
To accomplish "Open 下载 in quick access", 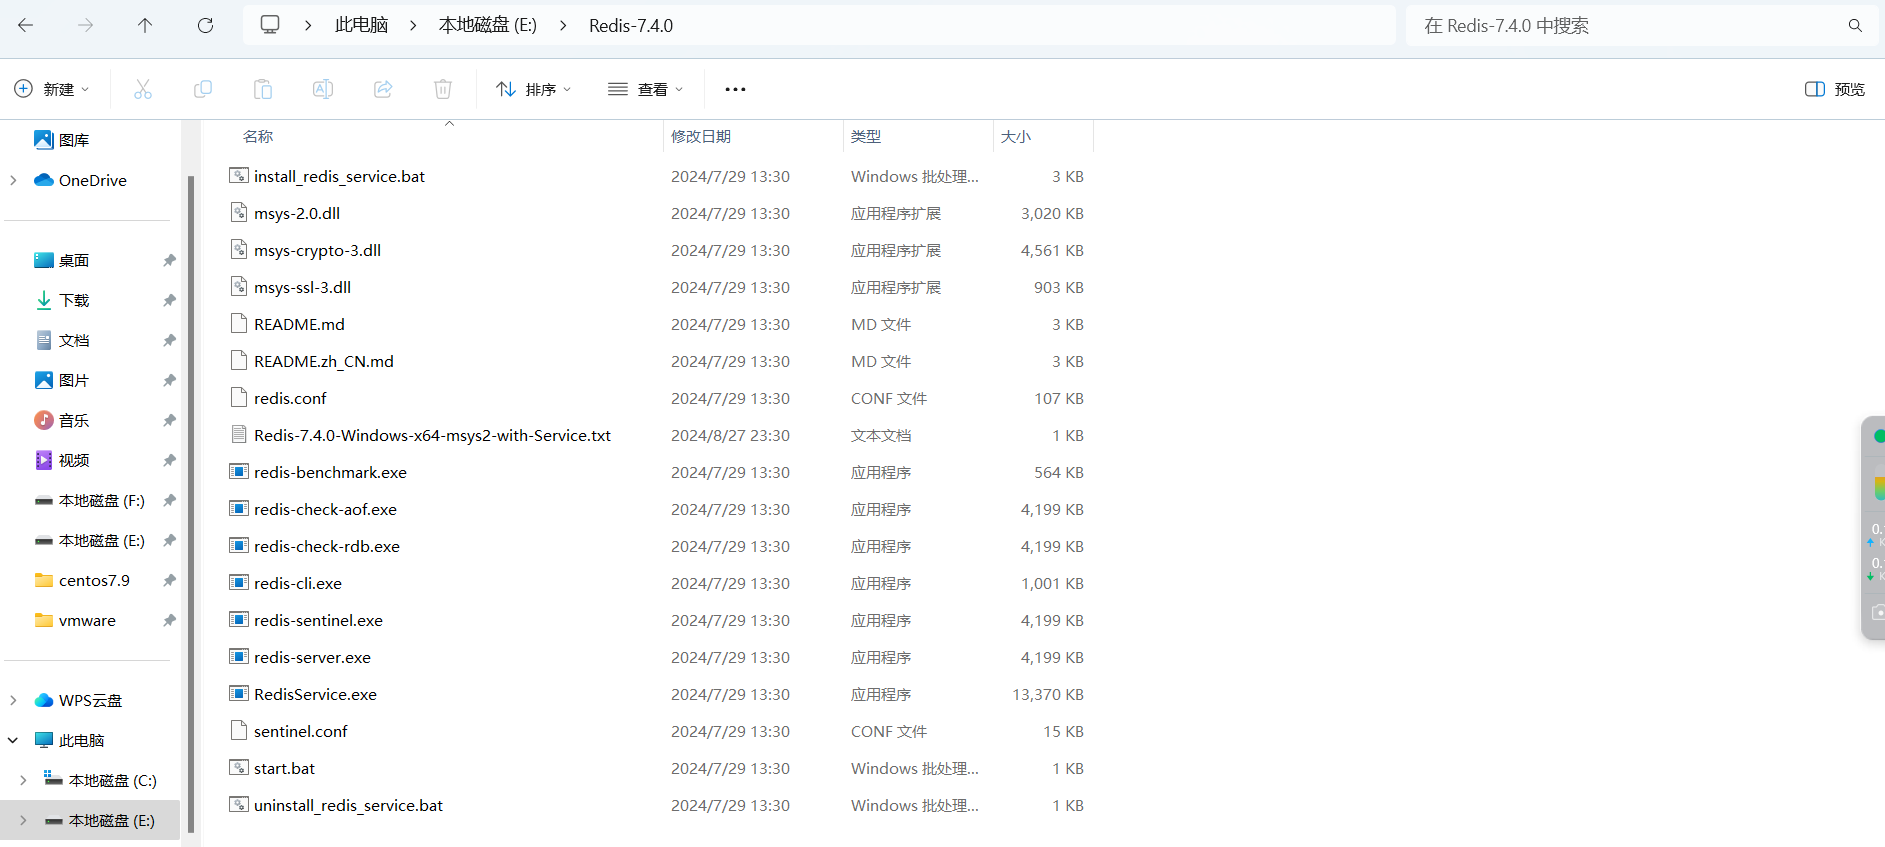I will [62, 300].
